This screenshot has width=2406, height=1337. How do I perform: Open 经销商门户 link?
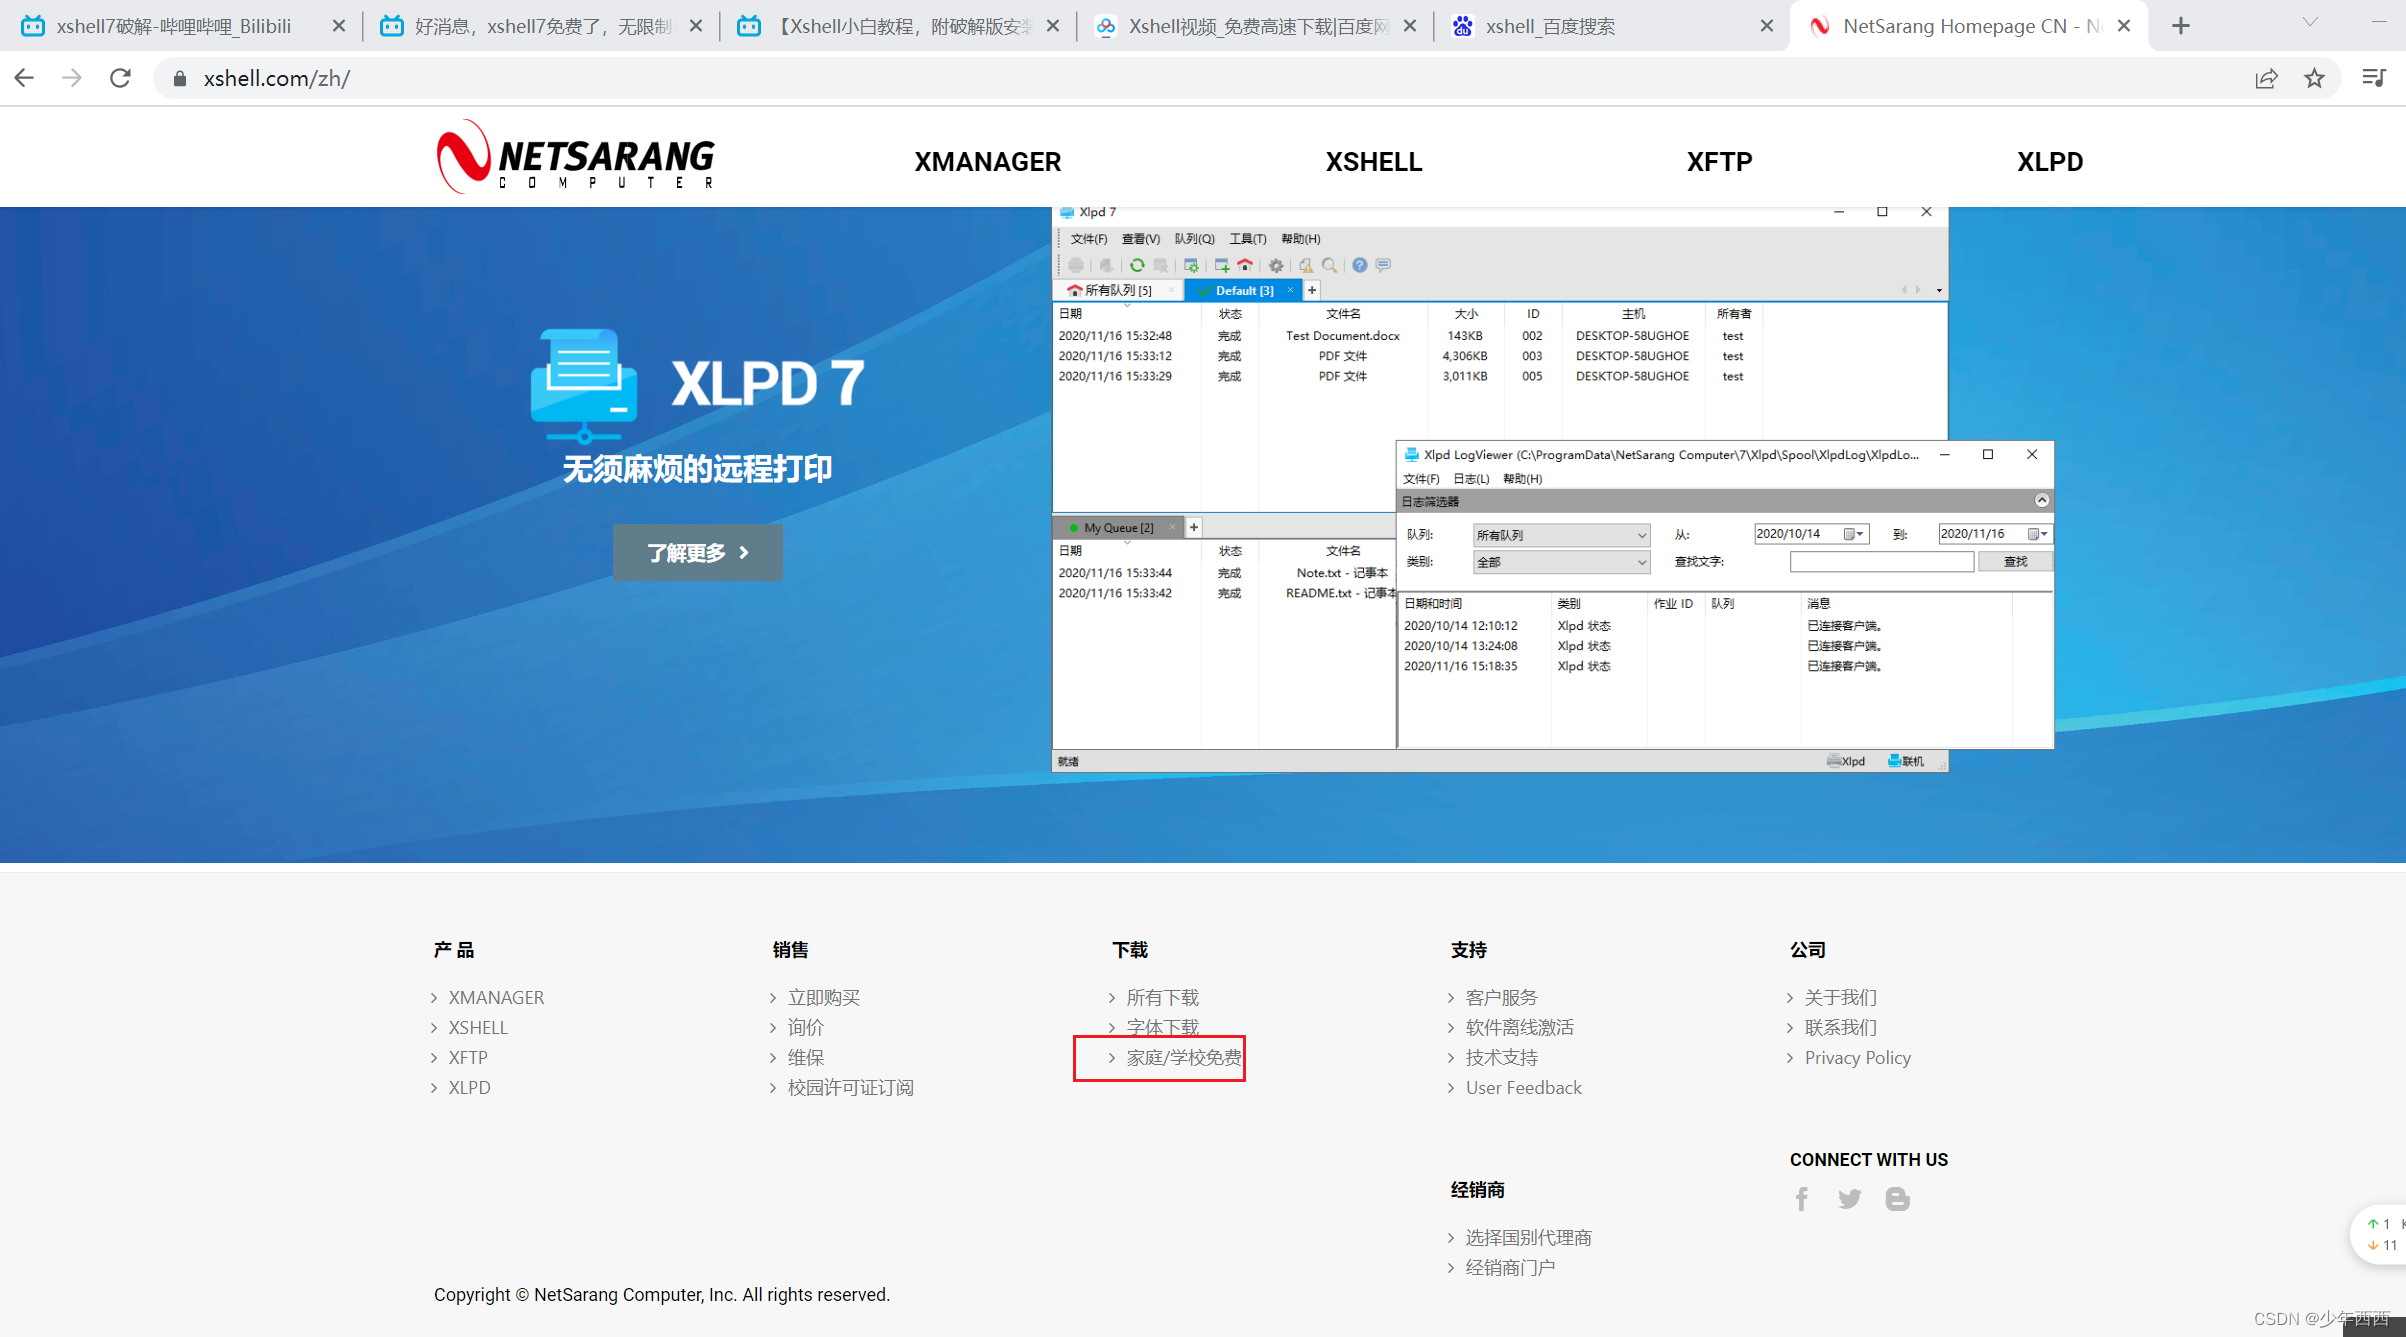[1510, 1267]
